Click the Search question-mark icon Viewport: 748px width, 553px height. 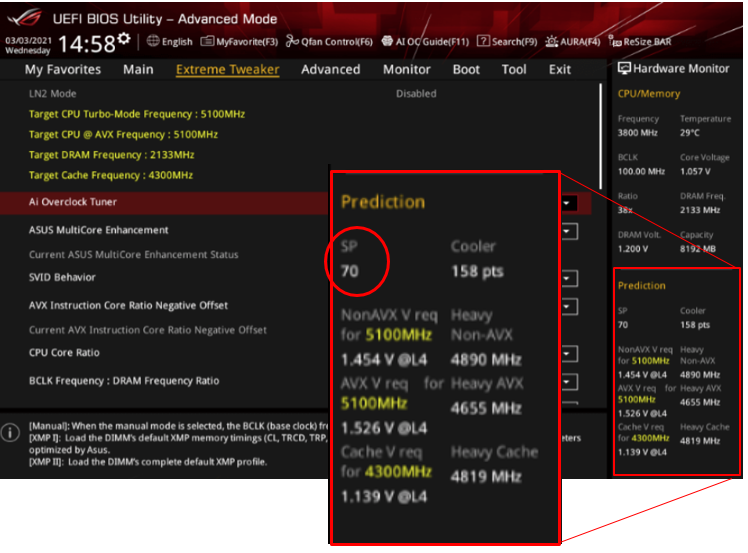click(x=483, y=41)
